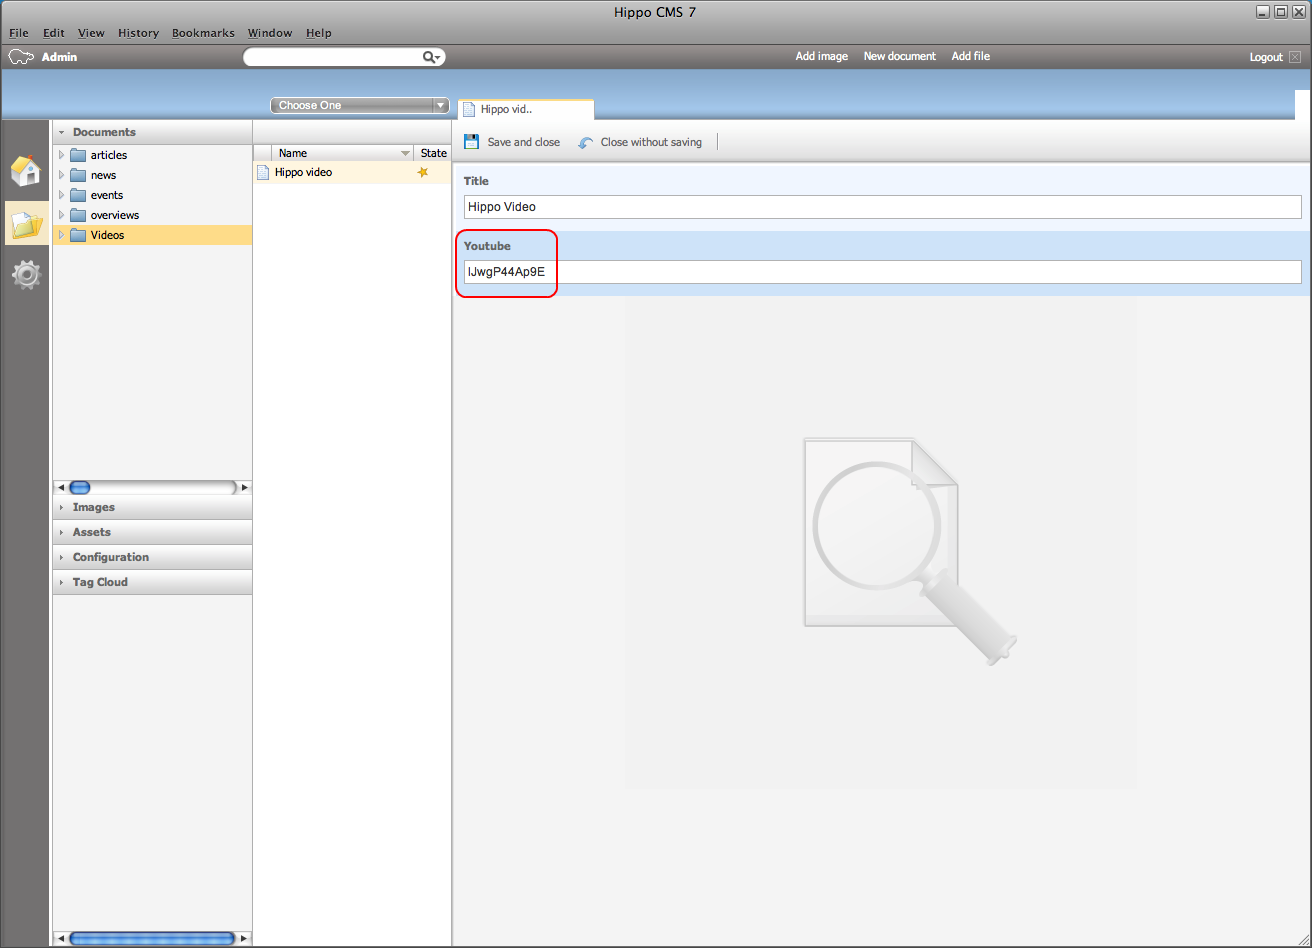The image size is (1312, 948).
Task: Expand the Images section
Action: (x=93, y=507)
